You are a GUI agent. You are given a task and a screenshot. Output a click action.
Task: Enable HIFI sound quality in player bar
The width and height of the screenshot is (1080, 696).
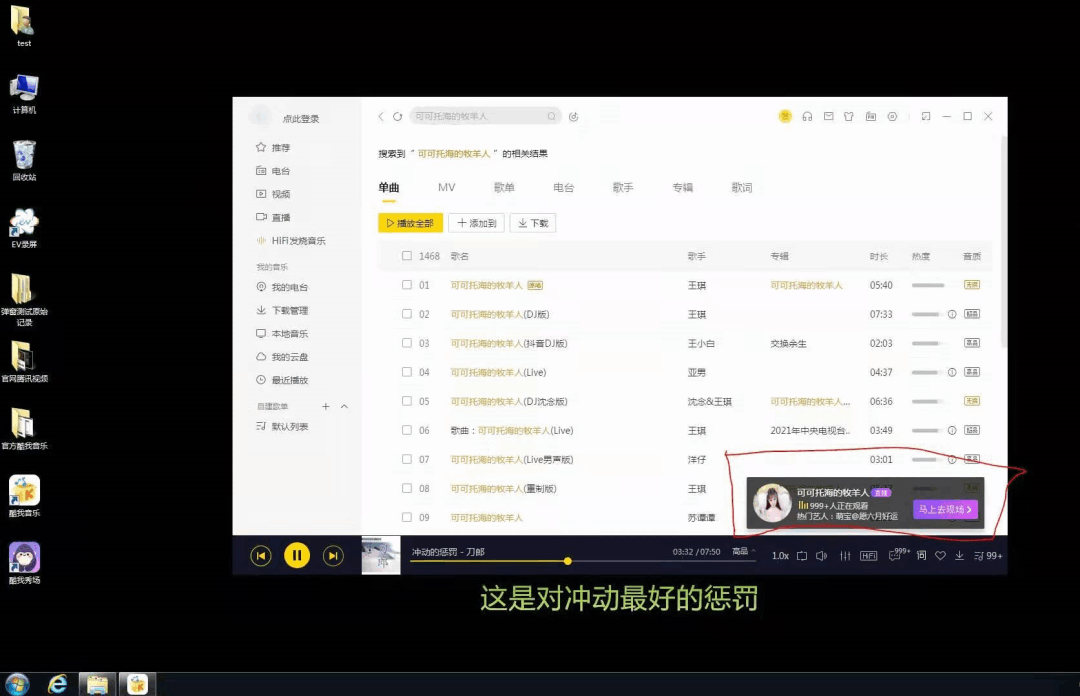[868, 555]
